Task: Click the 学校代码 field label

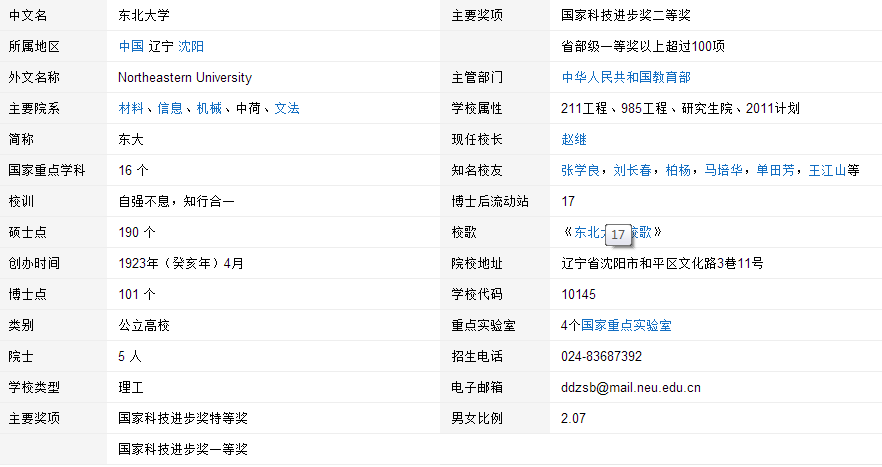Action: coord(477,294)
